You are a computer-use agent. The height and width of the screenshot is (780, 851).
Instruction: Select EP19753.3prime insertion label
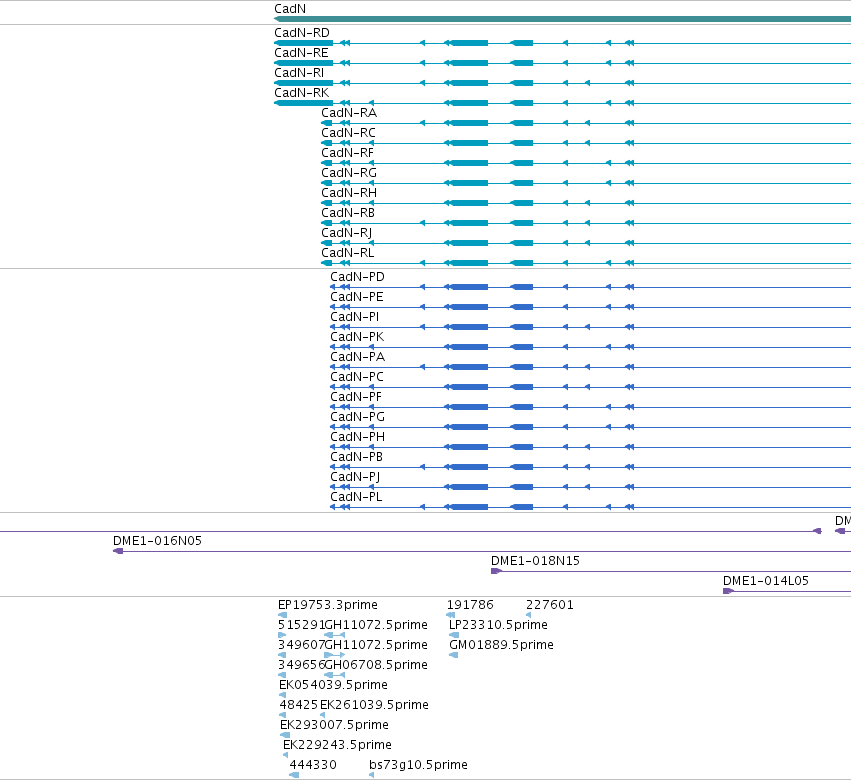pos(328,605)
